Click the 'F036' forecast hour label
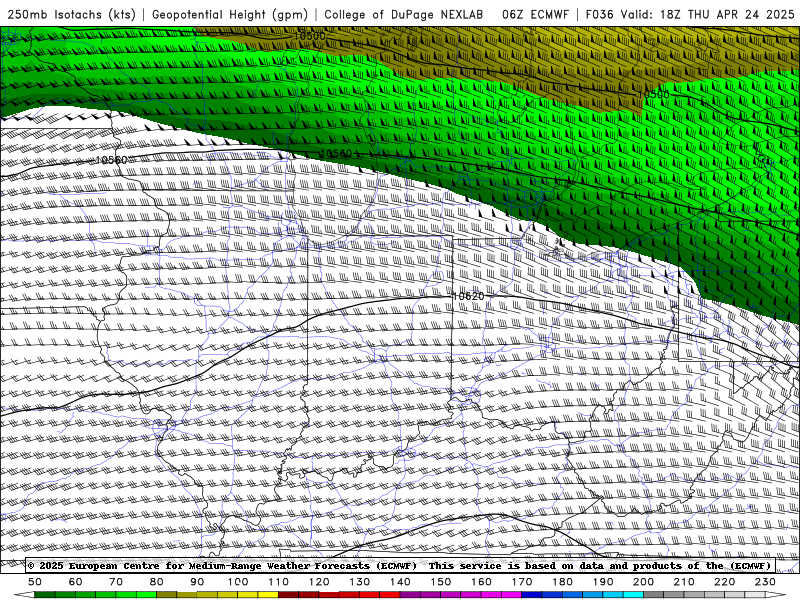 click(599, 14)
